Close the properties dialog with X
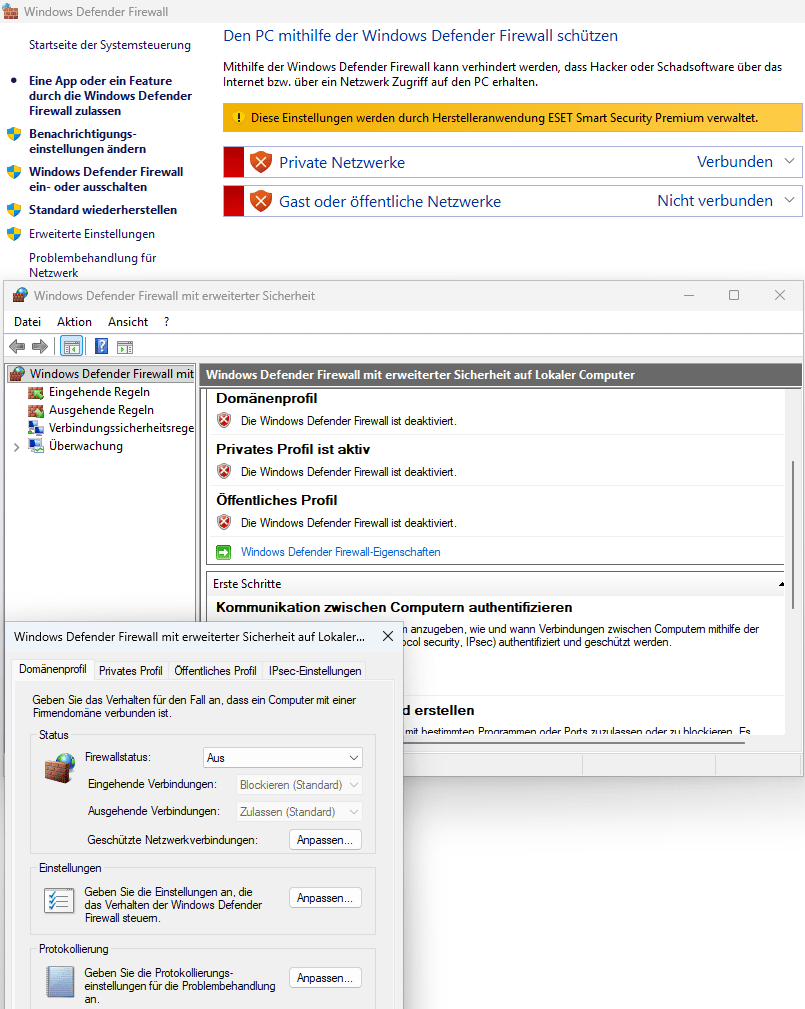 (x=388, y=636)
